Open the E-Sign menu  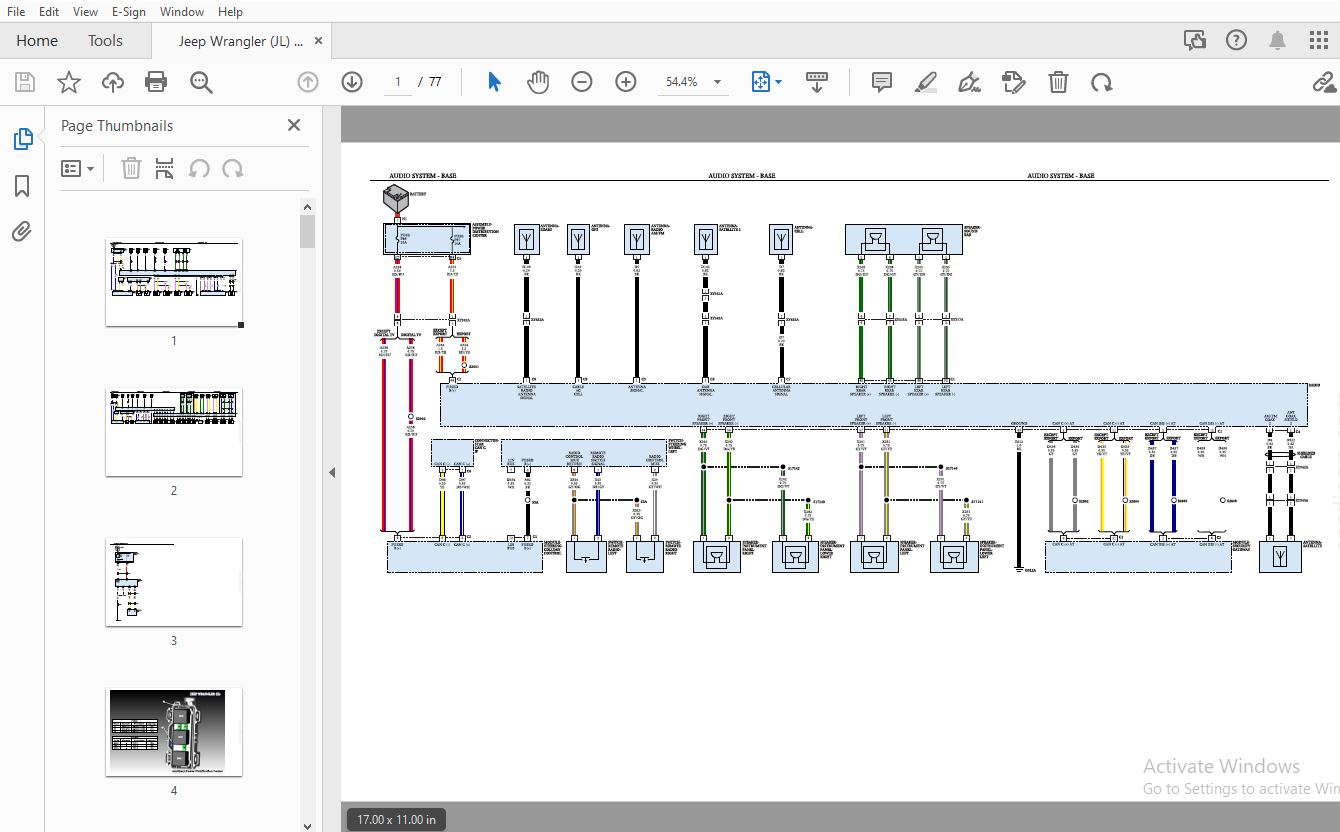[129, 11]
